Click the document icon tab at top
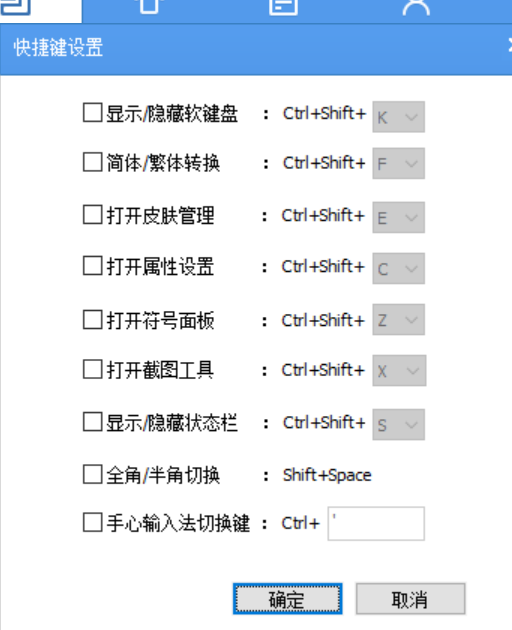This screenshot has width=512, height=630. (x=283, y=7)
